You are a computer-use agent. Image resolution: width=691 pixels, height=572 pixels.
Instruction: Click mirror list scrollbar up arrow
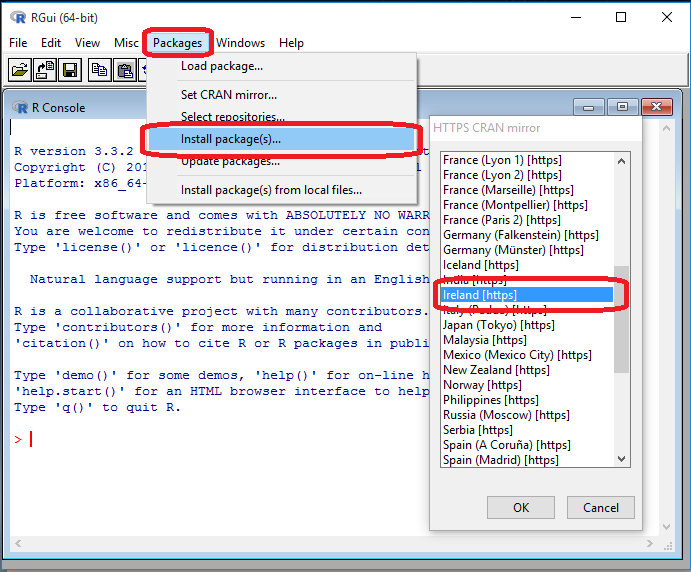621,161
